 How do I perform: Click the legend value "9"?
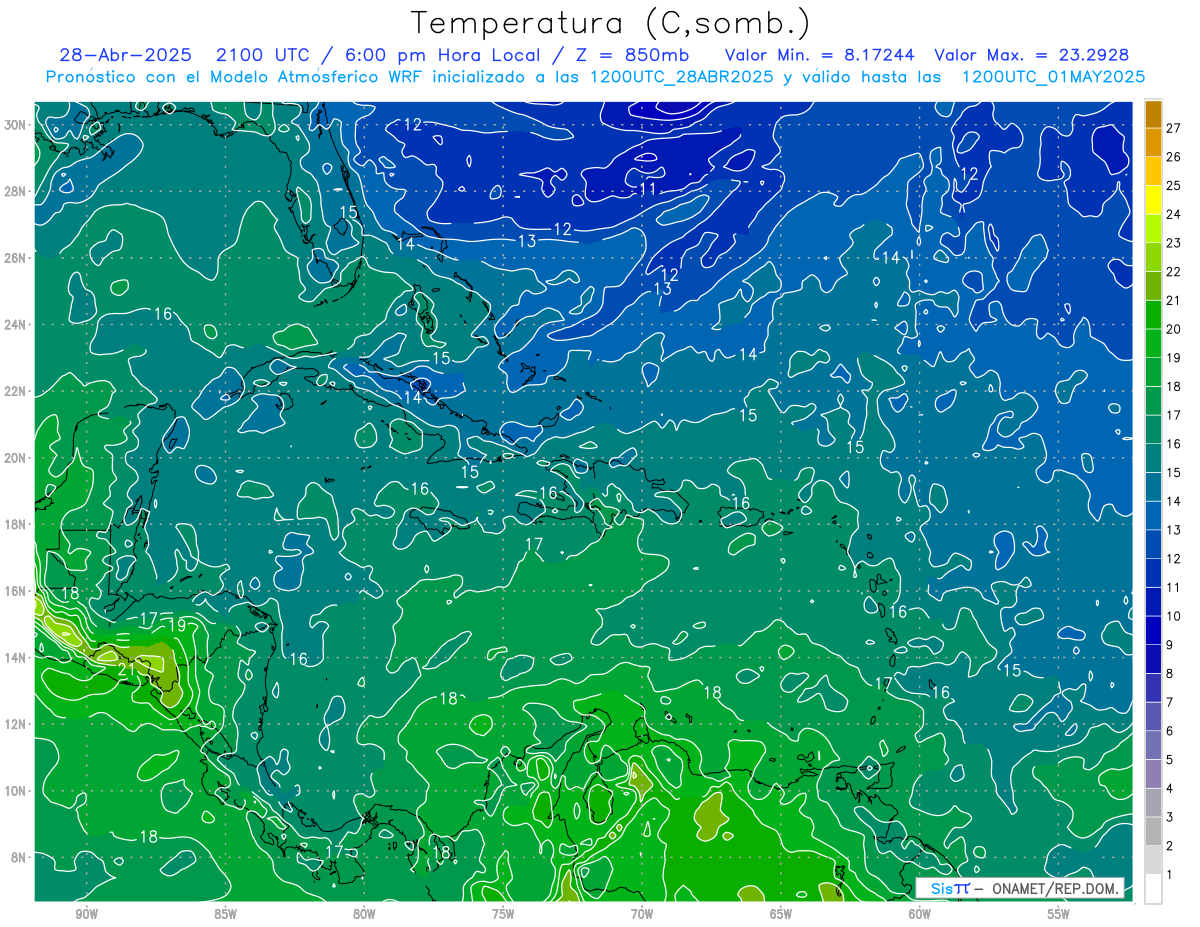1170,645
